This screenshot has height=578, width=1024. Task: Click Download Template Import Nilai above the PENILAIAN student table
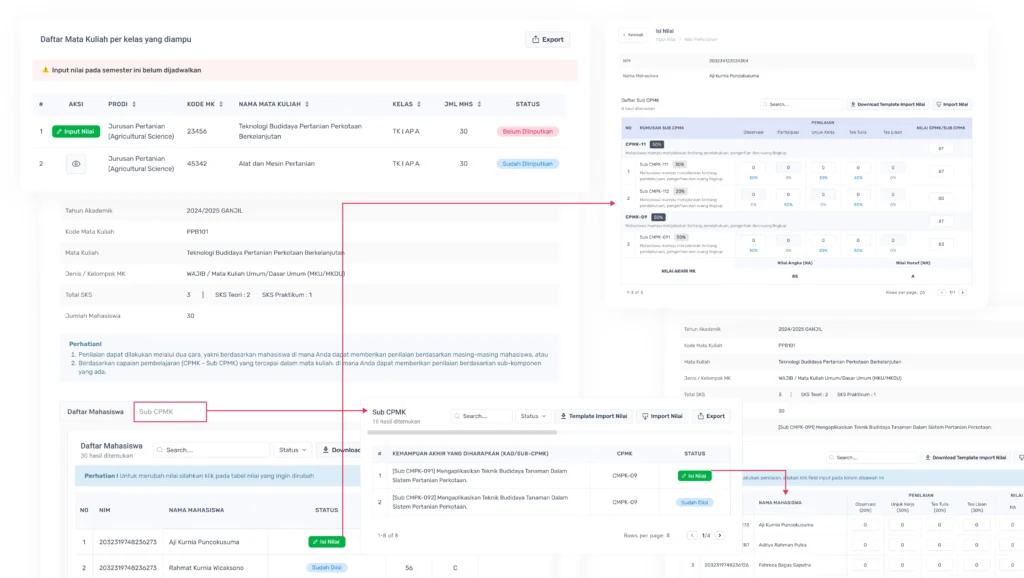965,458
